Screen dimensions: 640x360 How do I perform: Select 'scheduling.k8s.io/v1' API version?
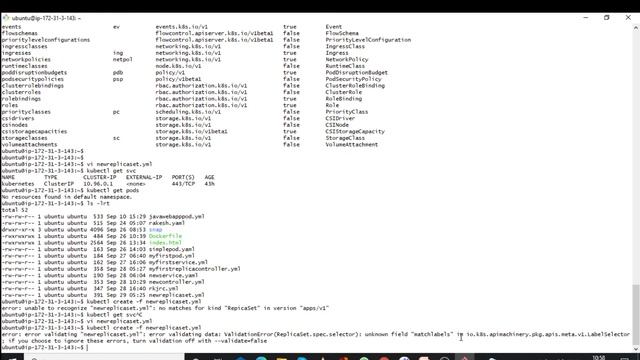click(188, 112)
